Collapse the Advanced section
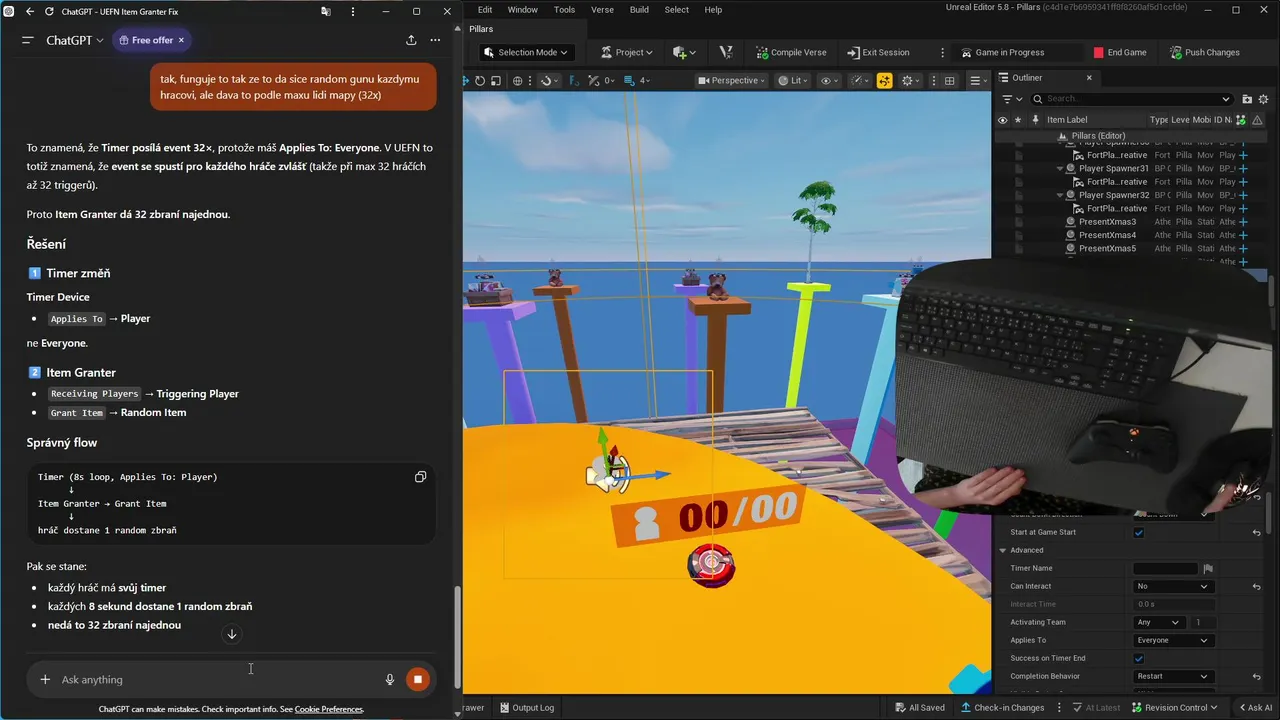Screen dimensions: 1280x720 coord(1003,550)
